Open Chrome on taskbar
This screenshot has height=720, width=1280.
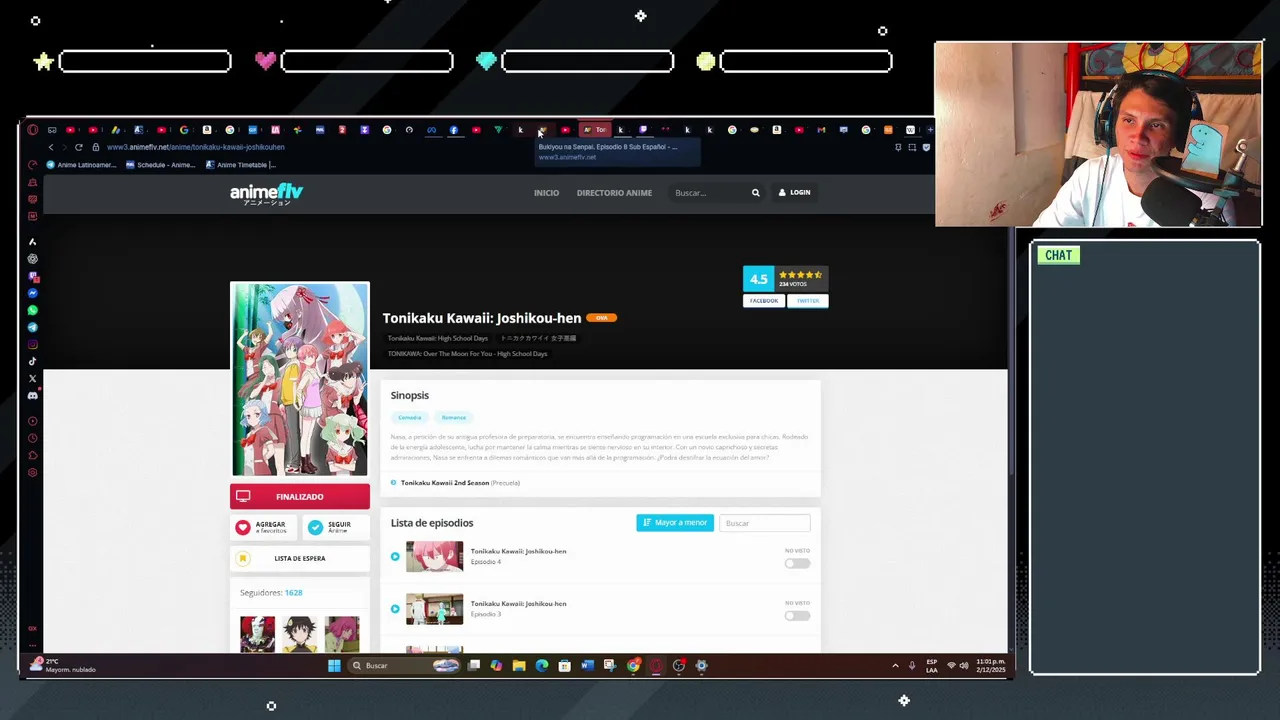click(x=633, y=665)
